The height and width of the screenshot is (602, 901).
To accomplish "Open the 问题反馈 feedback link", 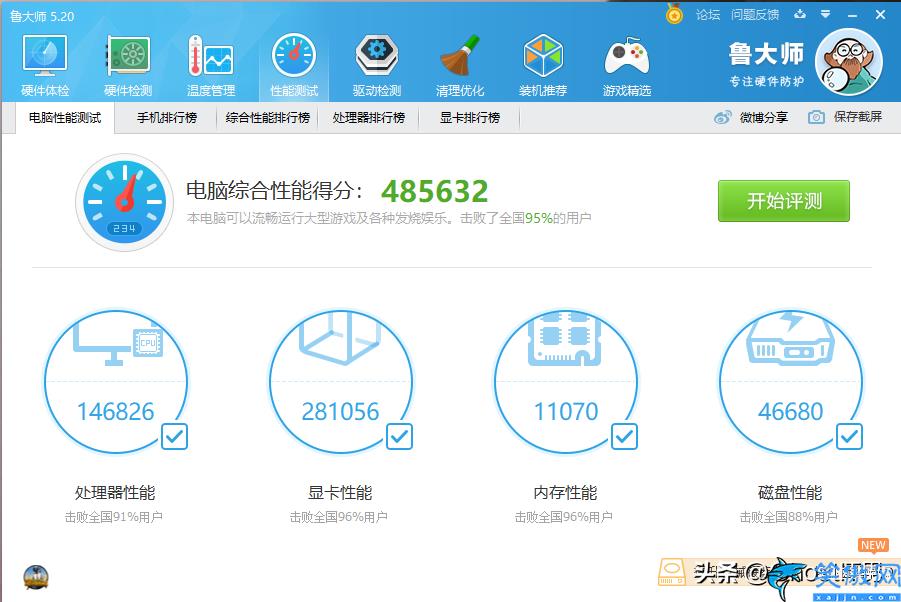I will pyautogui.click(x=754, y=15).
